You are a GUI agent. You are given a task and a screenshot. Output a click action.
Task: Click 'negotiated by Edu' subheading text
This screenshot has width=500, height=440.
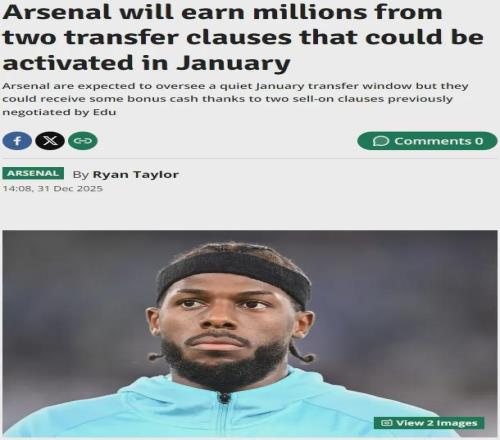point(59,112)
